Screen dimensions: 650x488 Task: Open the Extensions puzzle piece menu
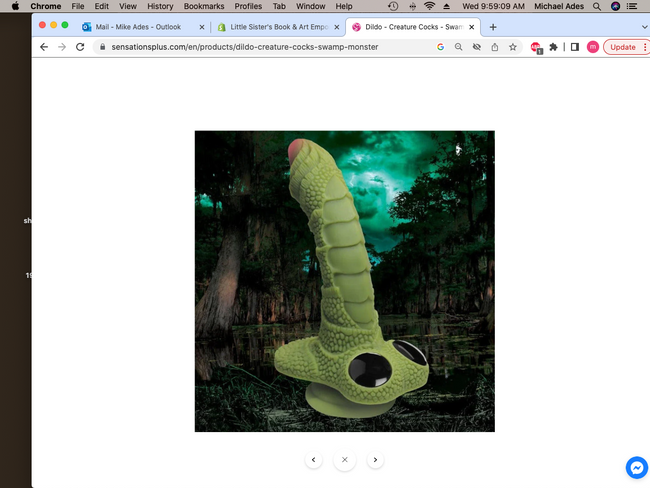554,47
